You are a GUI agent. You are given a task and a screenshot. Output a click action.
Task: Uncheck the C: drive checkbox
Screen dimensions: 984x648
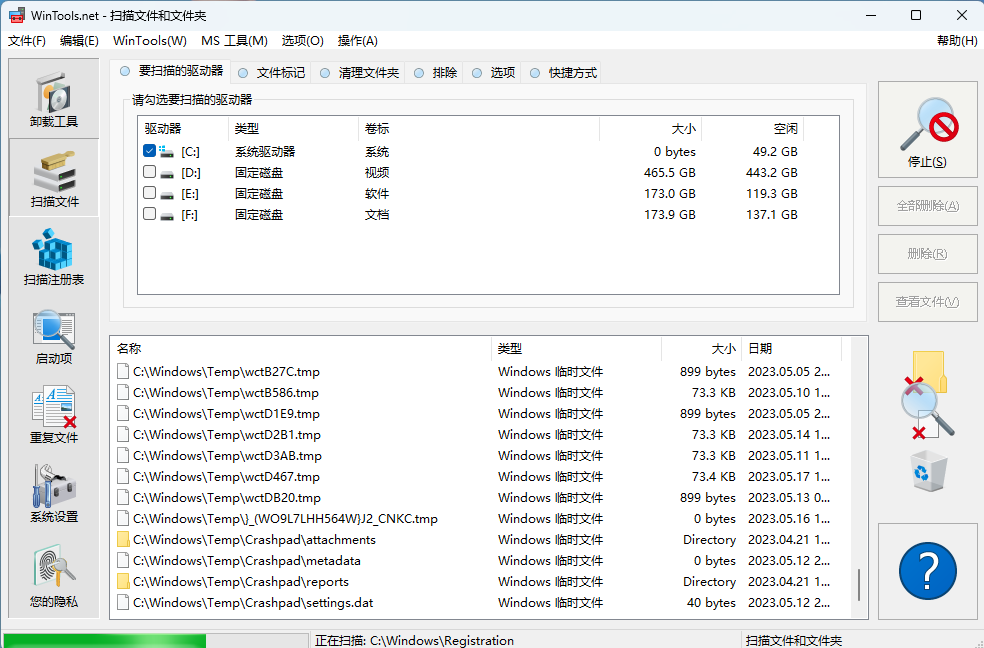149,151
